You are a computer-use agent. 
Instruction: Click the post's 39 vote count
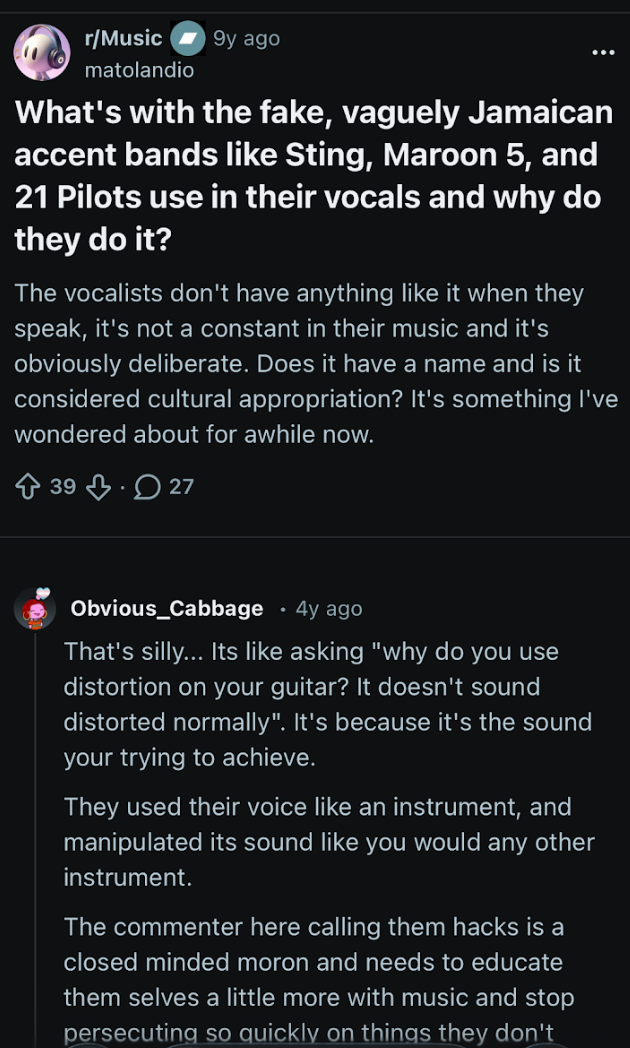[63, 487]
